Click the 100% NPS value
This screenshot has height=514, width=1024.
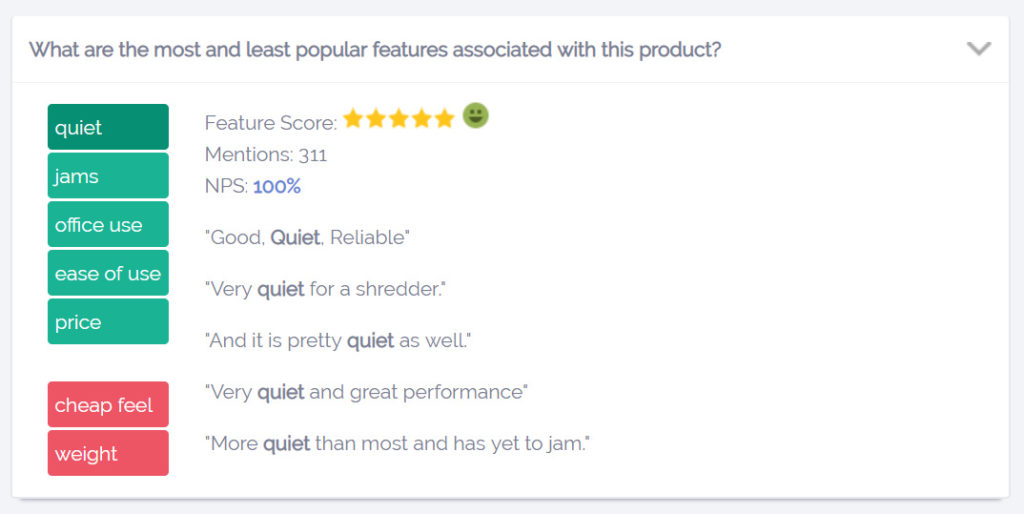(x=277, y=186)
